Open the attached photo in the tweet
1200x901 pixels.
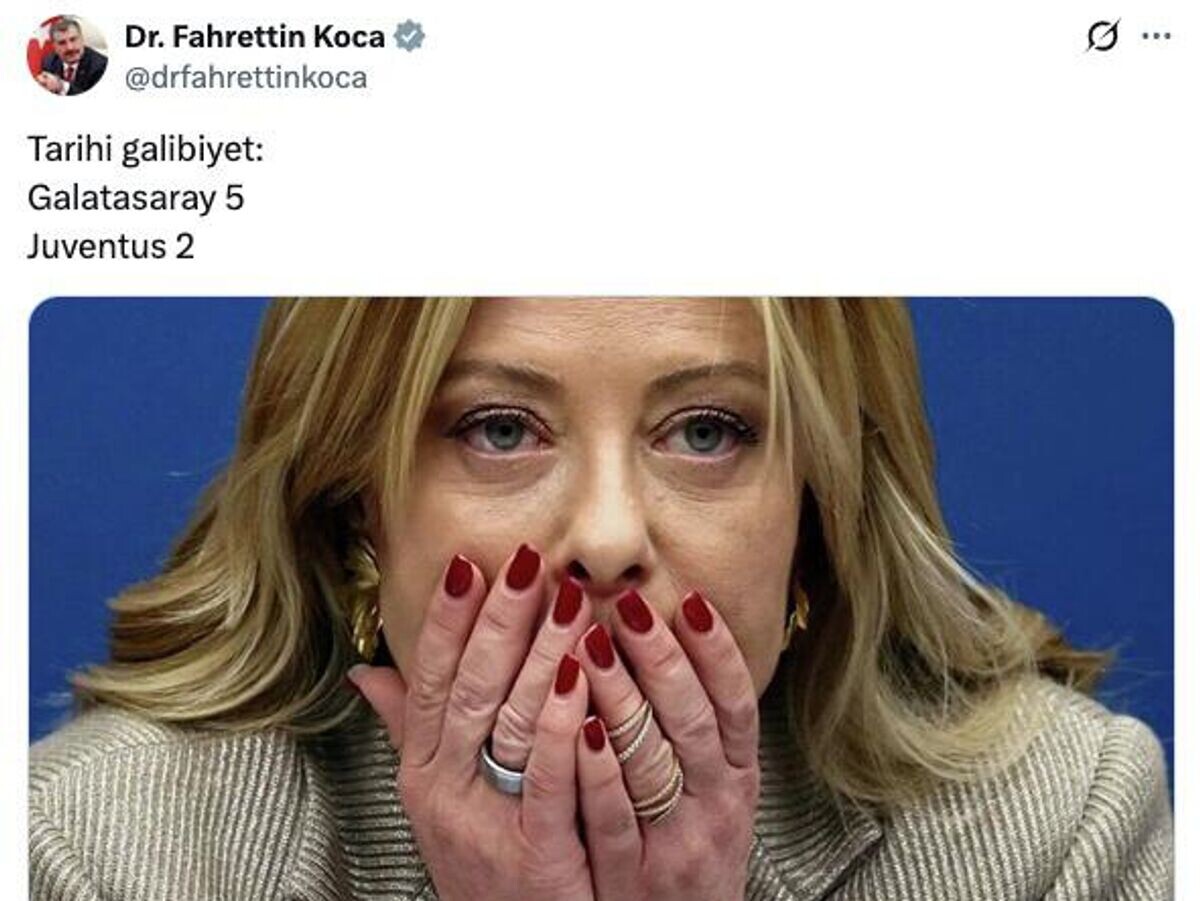(x=601, y=599)
